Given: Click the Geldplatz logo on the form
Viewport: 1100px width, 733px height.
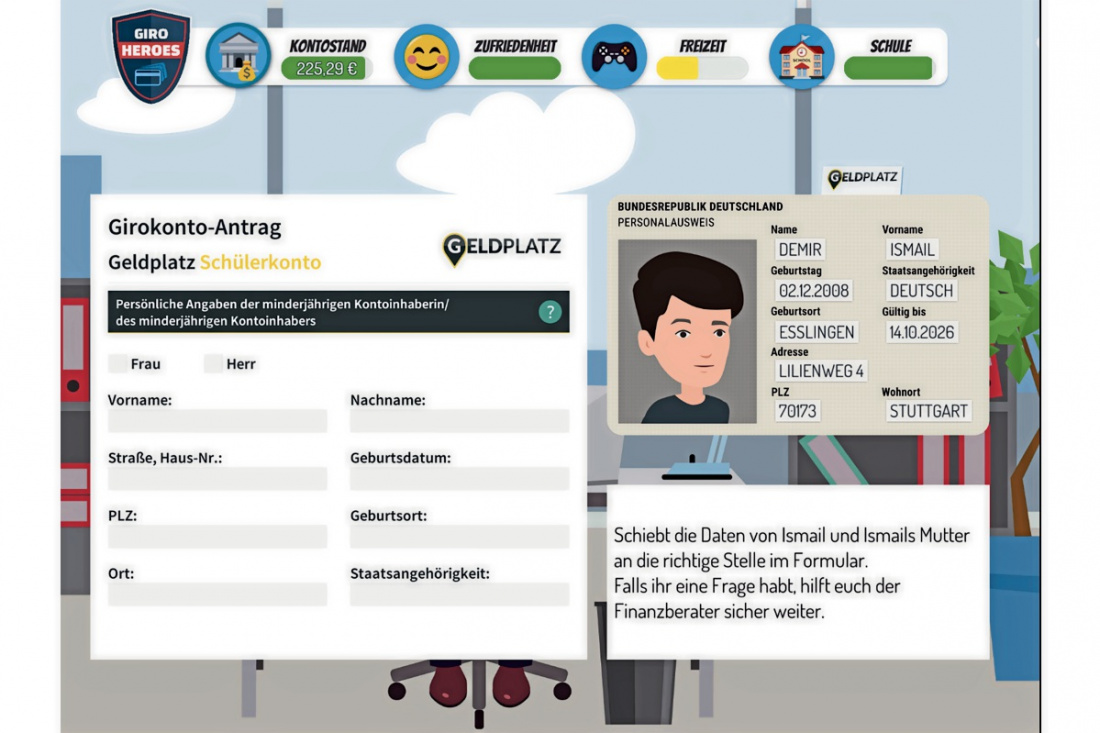Looking at the screenshot, I should pos(502,247).
